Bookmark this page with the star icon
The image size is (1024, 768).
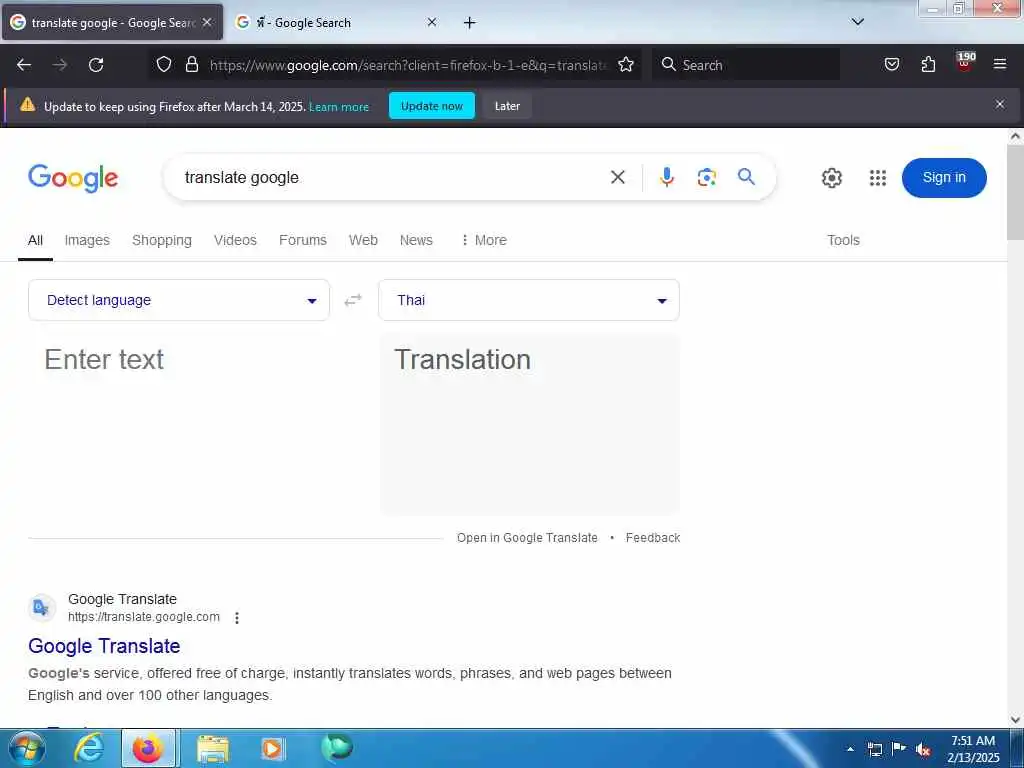[626, 64]
